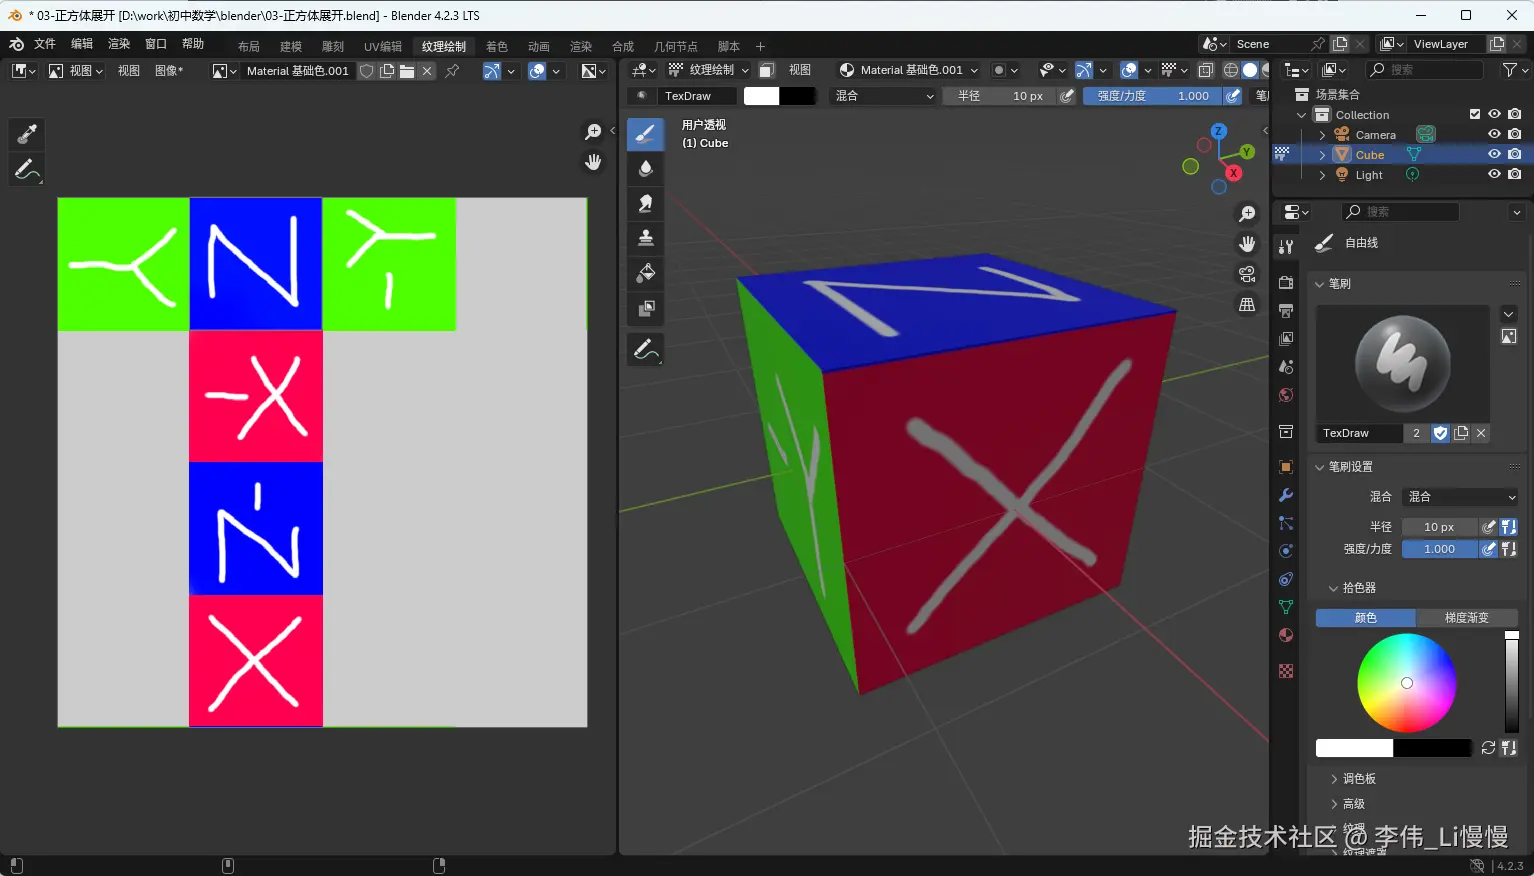The image size is (1534, 876).
Task: Open the Output properties tab
Action: [x=1286, y=311]
